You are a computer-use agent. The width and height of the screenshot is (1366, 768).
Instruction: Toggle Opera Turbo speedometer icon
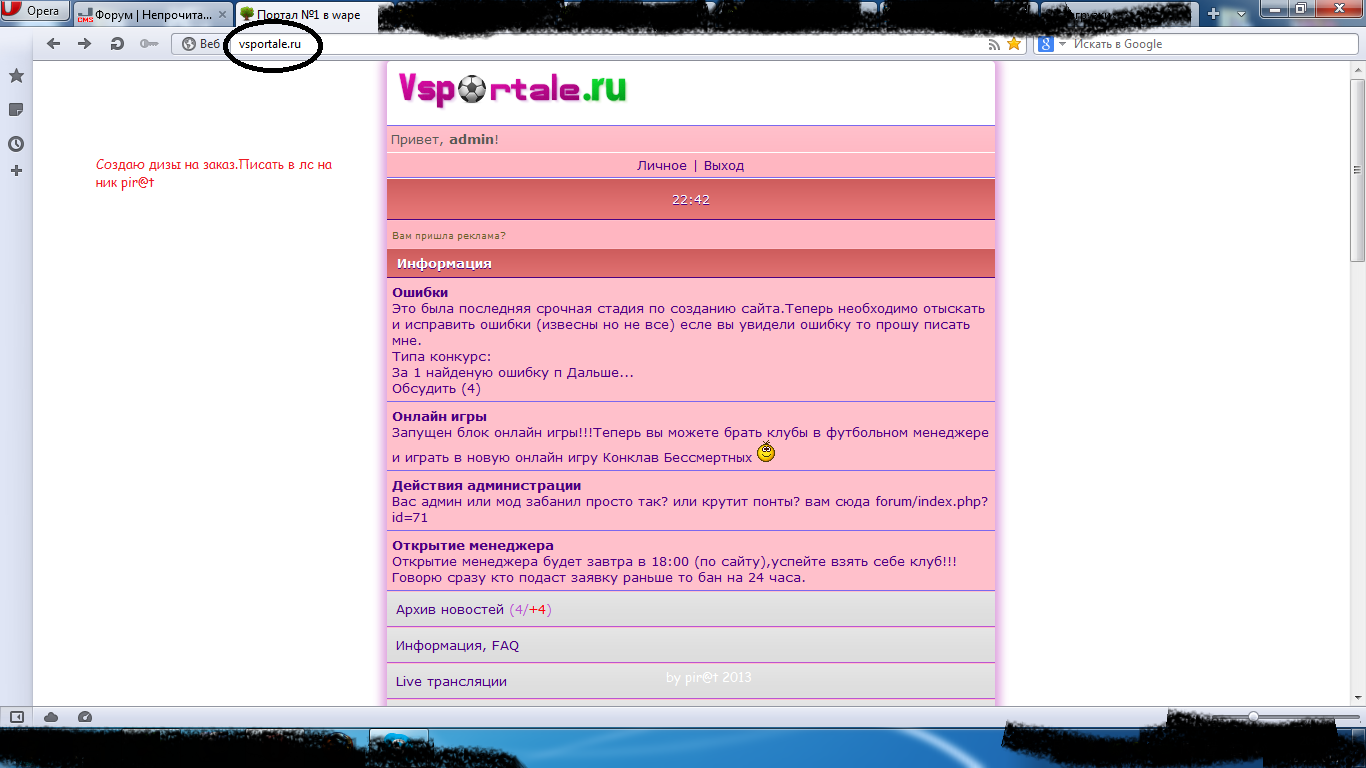coord(84,717)
